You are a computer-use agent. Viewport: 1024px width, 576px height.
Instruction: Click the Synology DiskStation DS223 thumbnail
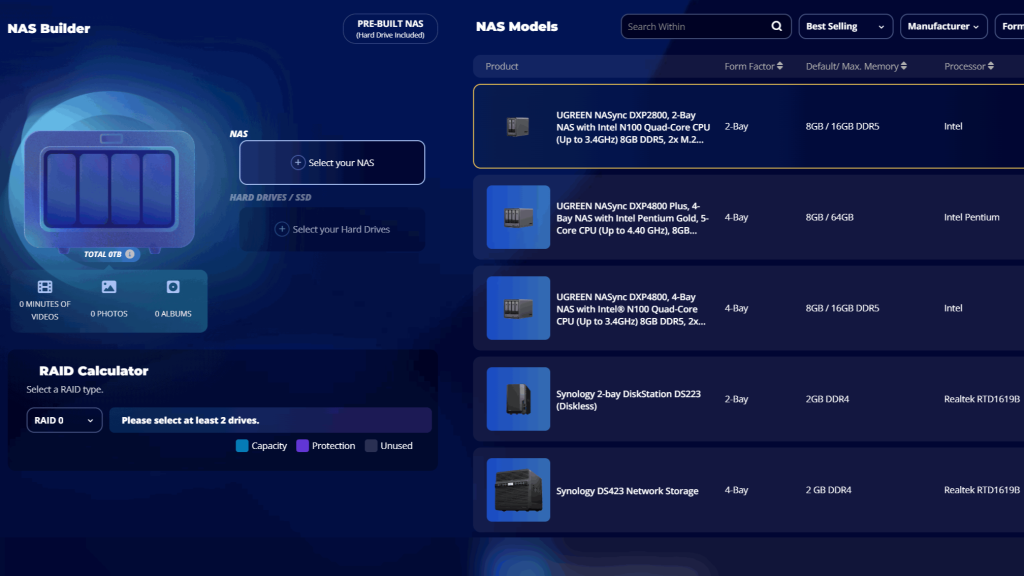pos(517,399)
